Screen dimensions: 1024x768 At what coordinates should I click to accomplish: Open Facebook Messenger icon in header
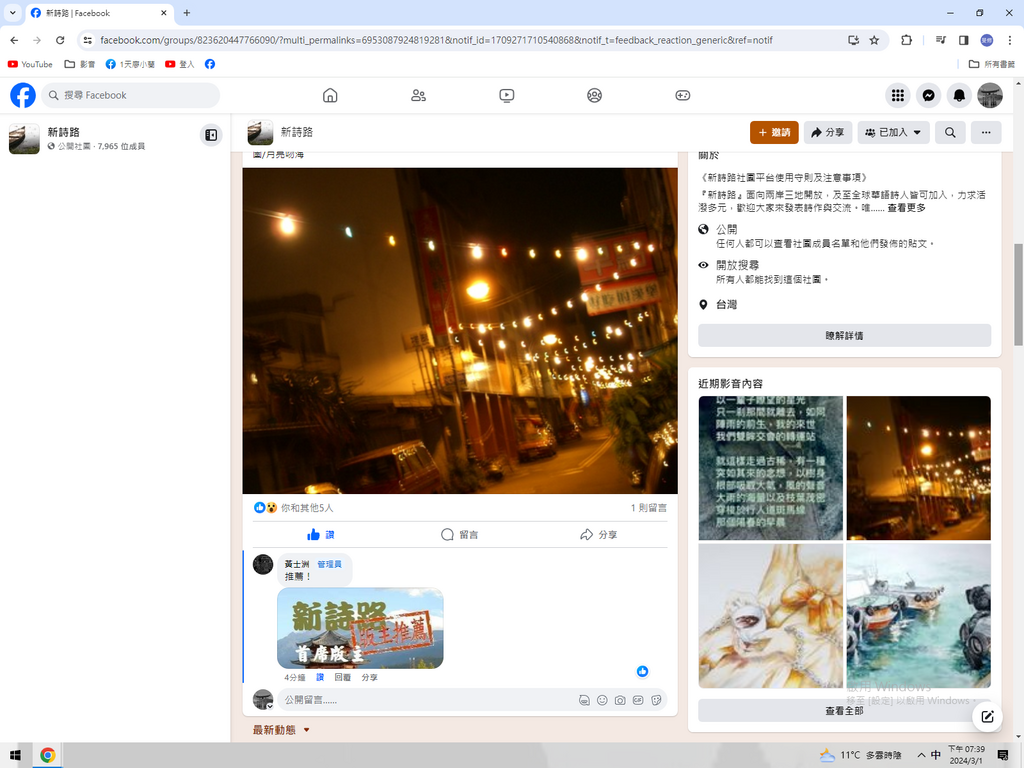tap(929, 95)
